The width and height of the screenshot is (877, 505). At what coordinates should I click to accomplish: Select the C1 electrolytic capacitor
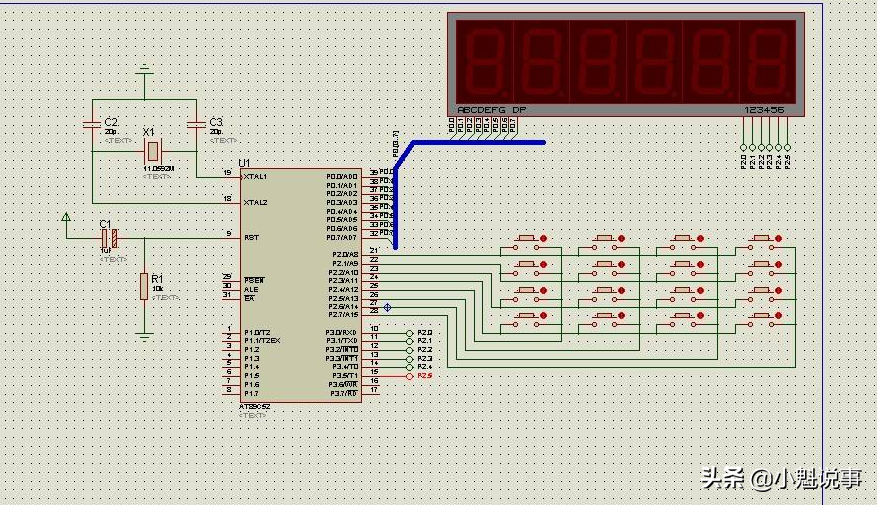pyautogui.click(x=109, y=239)
